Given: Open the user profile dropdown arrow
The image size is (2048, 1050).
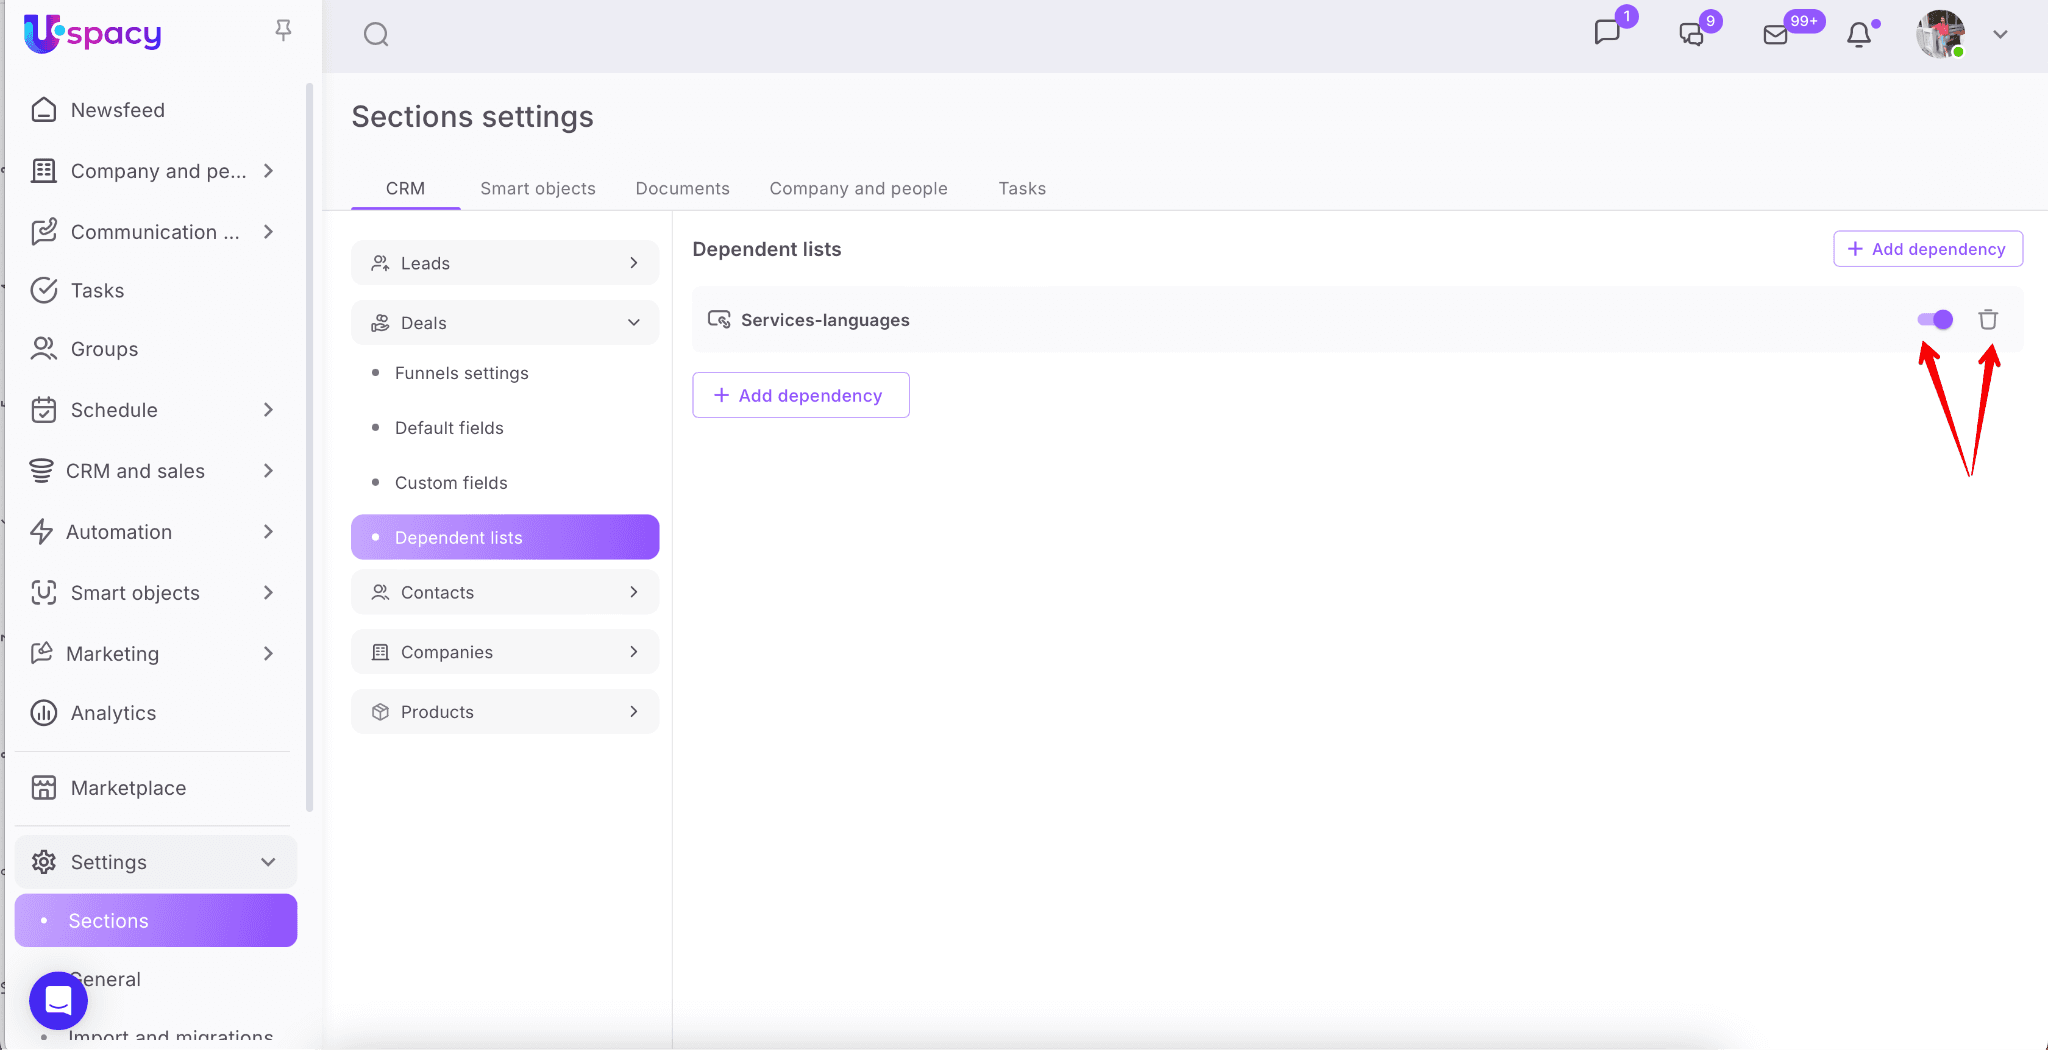Looking at the screenshot, I should click(2000, 35).
